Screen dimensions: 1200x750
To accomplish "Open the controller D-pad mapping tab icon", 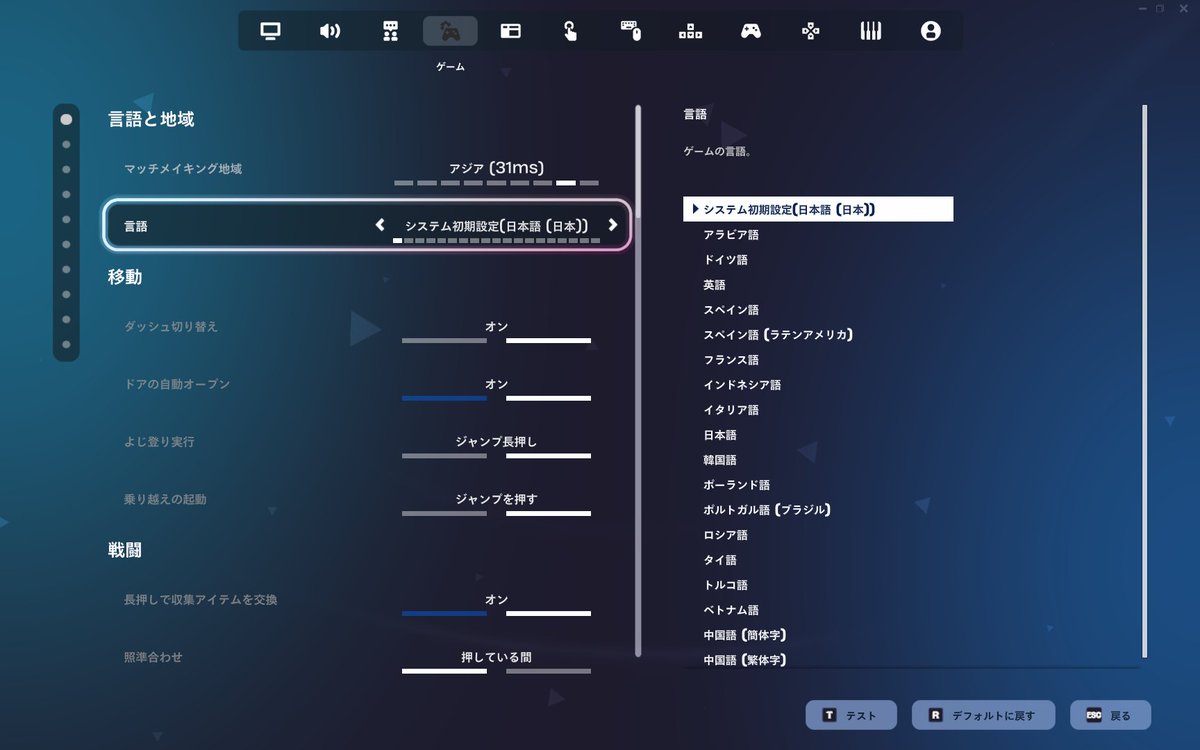I will pos(810,31).
